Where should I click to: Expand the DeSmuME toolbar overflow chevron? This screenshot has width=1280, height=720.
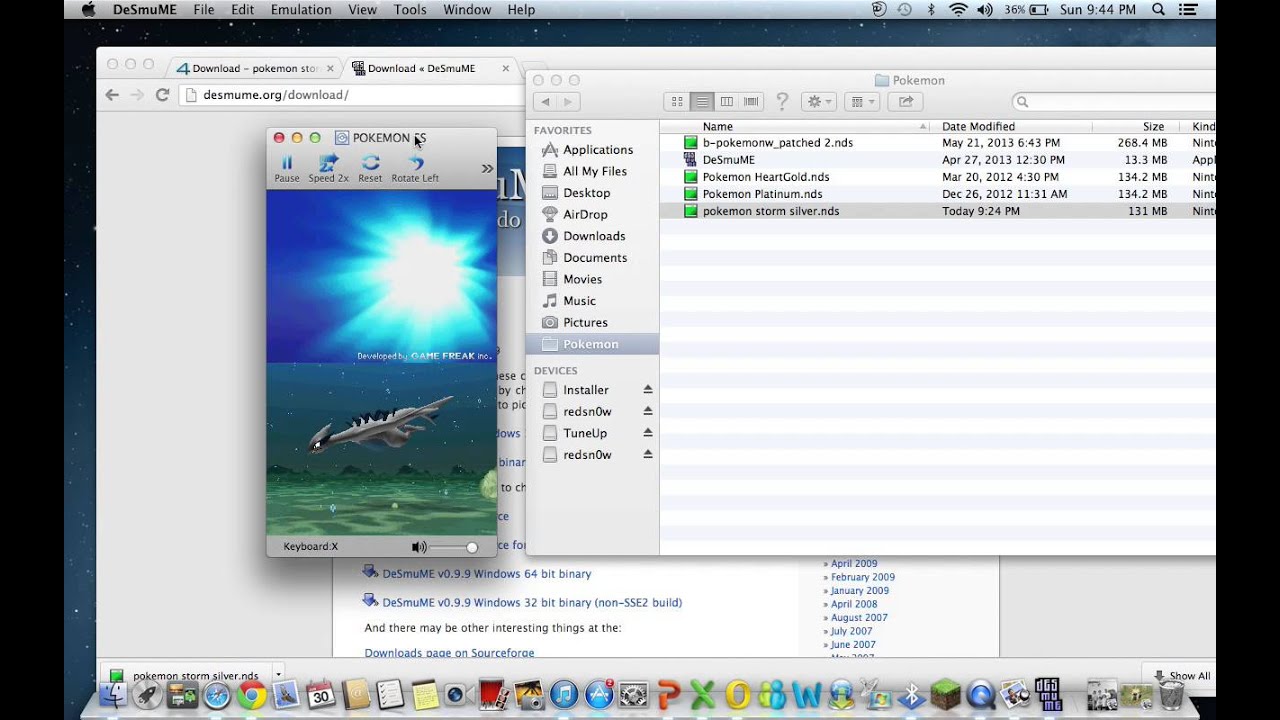(x=487, y=168)
